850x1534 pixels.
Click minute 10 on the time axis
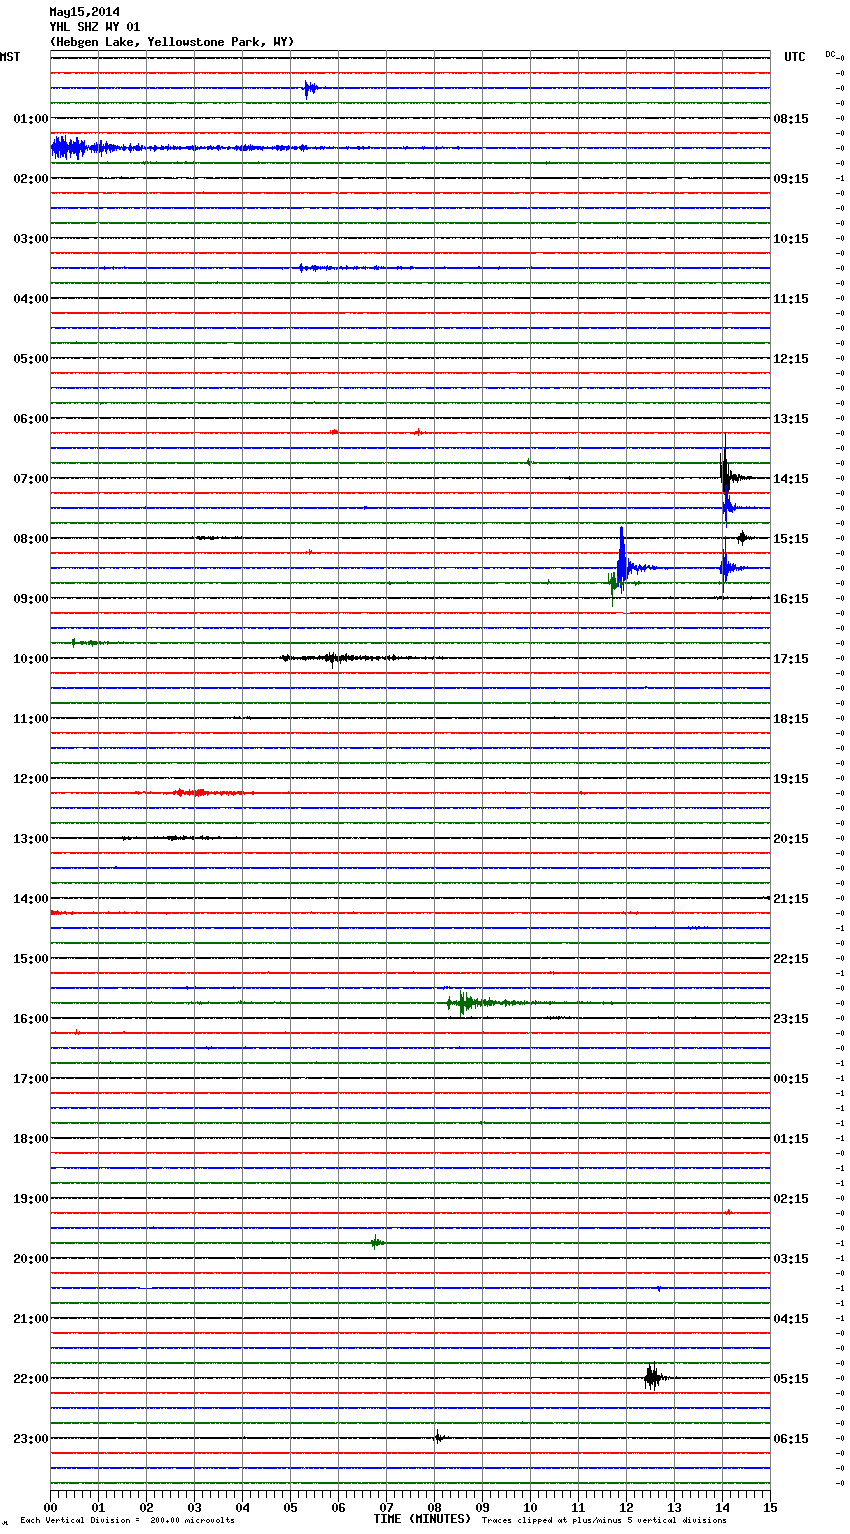[x=530, y=1507]
